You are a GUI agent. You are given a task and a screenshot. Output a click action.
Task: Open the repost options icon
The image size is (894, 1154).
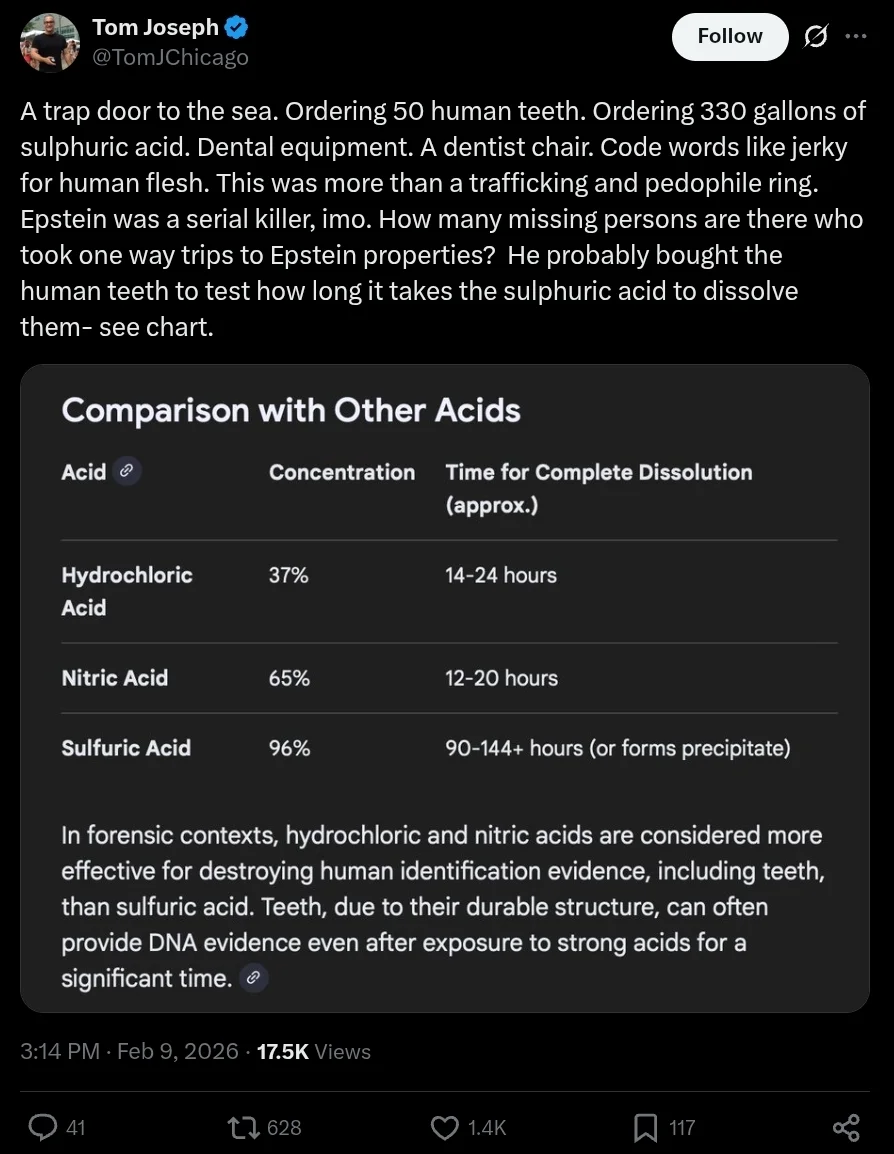click(x=240, y=1128)
